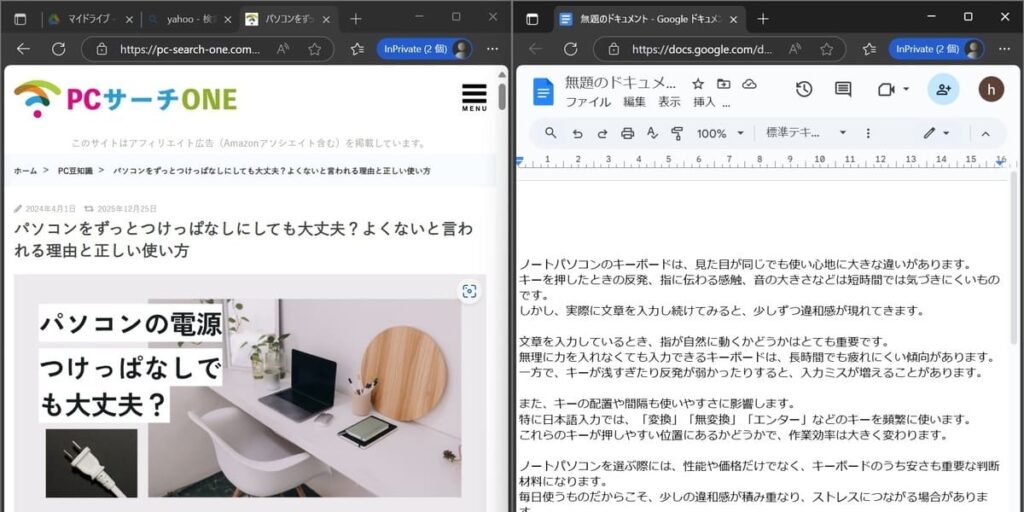The width and height of the screenshot is (1024, 512).
Task: Open Google account avatar h
Action: [991, 89]
